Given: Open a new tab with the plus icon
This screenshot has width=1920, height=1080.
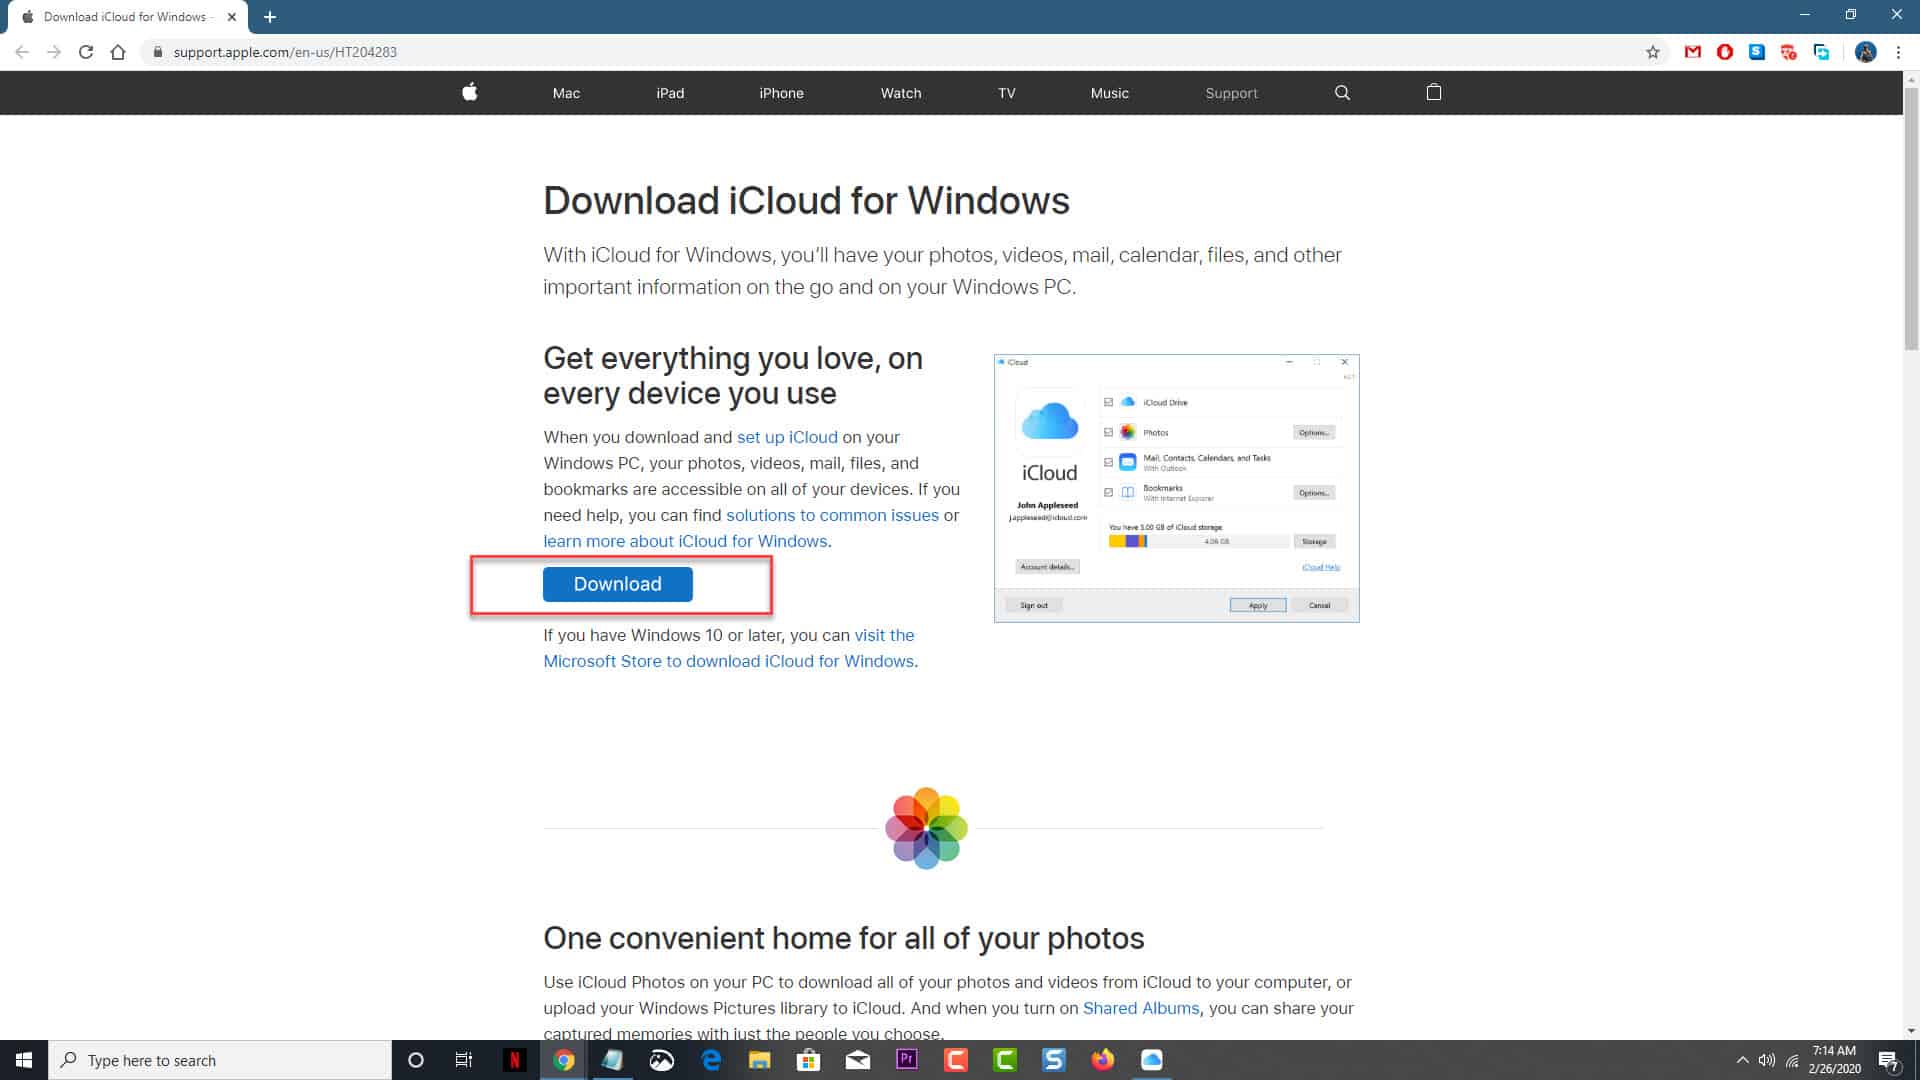Looking at the screenshot, I should (x=269, y=17).
